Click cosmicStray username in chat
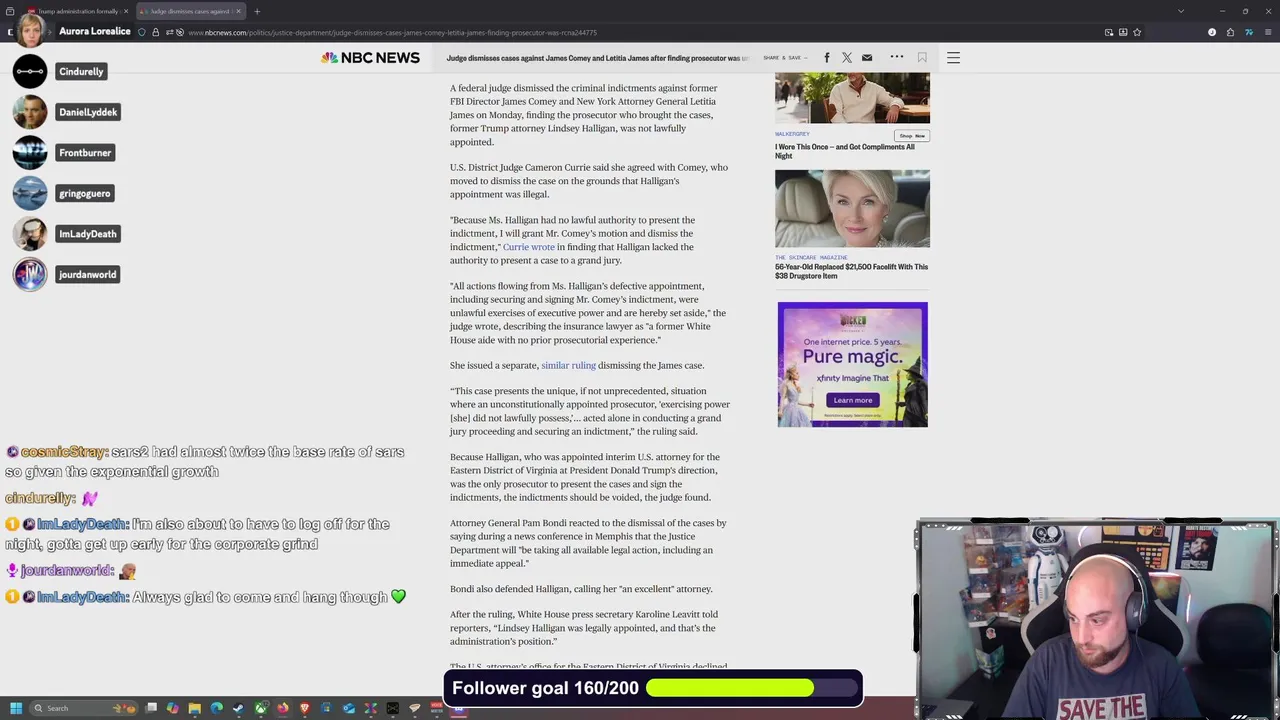 (x=63, y=452)
